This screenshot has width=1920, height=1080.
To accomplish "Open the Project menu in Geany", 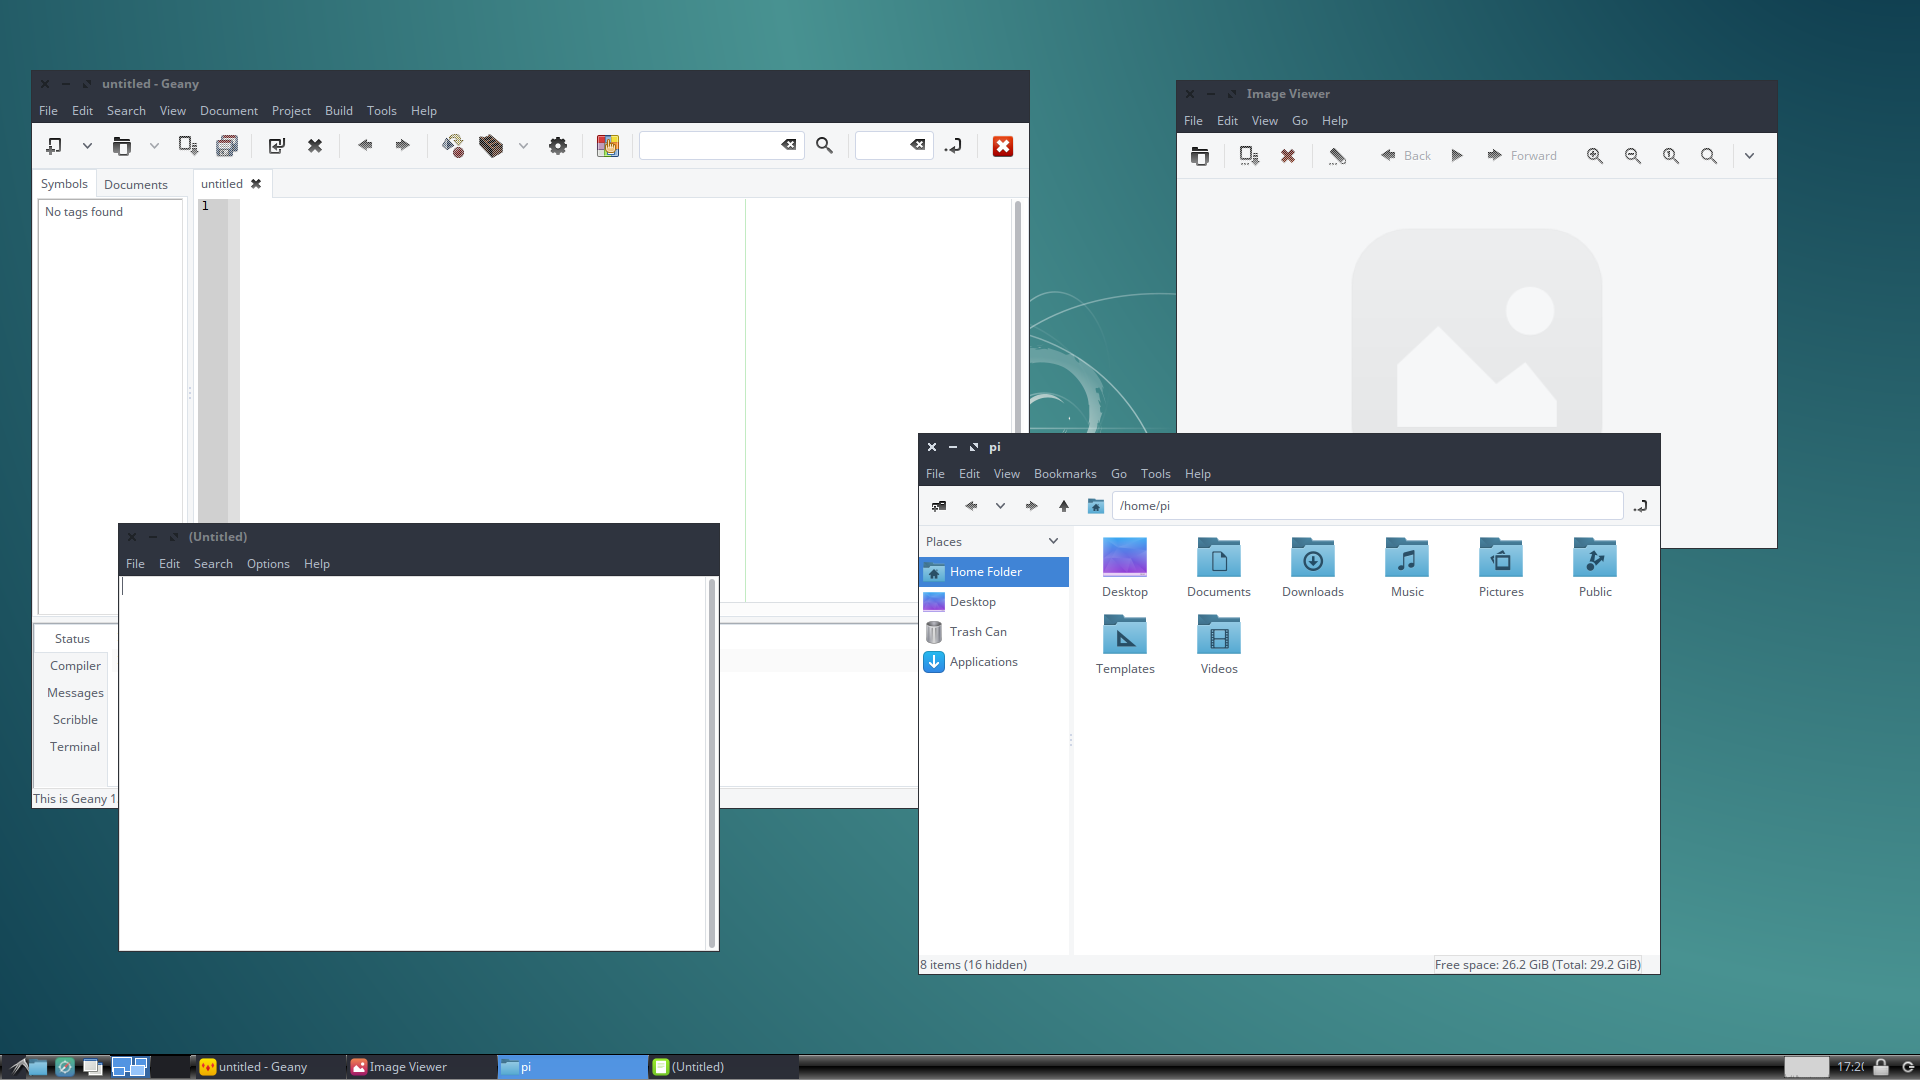I will coord(291,111).
